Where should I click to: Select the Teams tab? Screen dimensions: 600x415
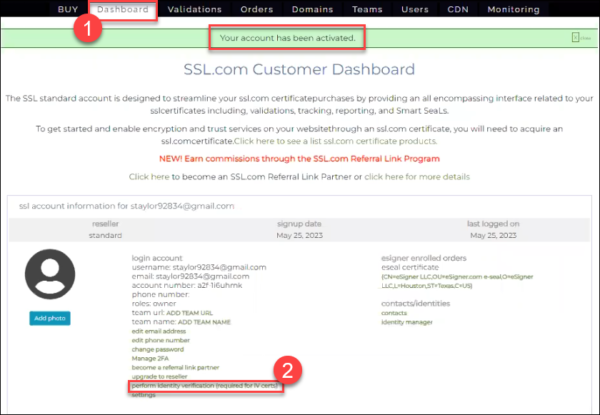pyautogui.click(x=367, y=9)
